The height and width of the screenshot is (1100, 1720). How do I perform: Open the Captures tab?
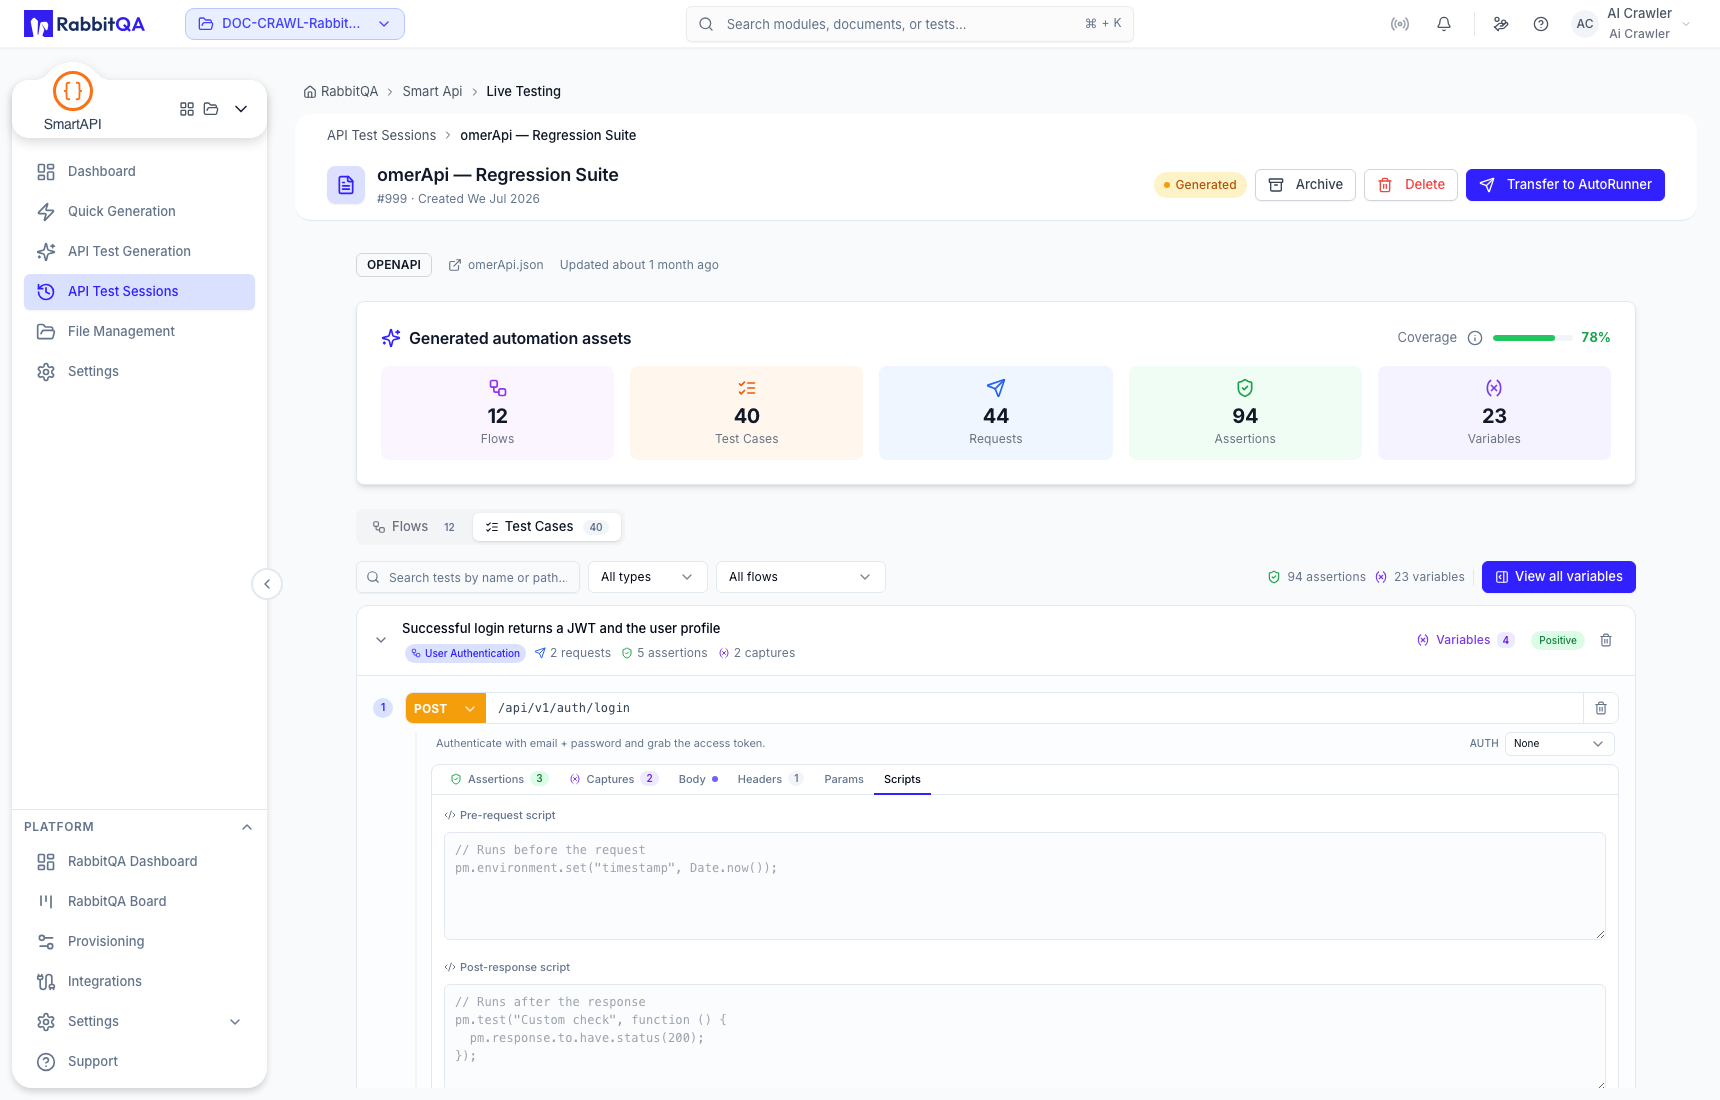tap(613, 780)
